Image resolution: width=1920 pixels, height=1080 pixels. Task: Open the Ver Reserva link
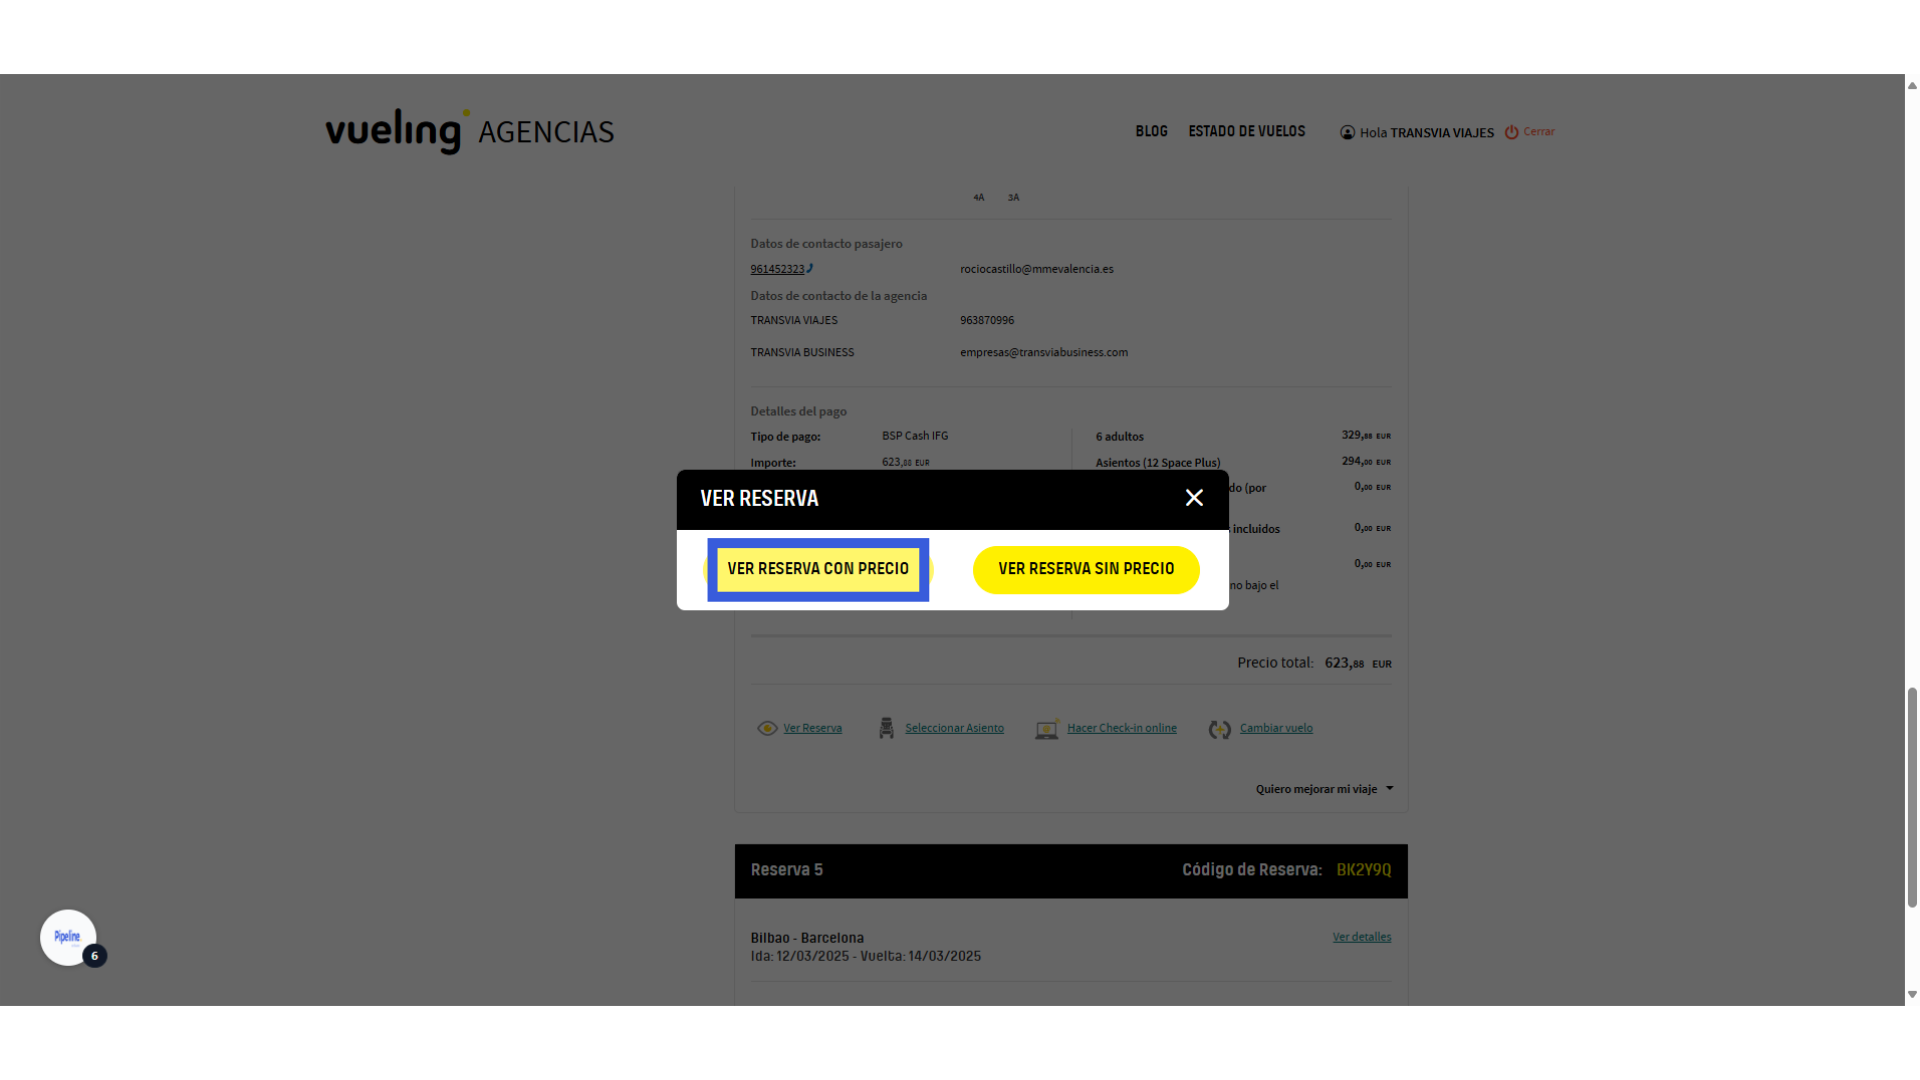(812, 728)
